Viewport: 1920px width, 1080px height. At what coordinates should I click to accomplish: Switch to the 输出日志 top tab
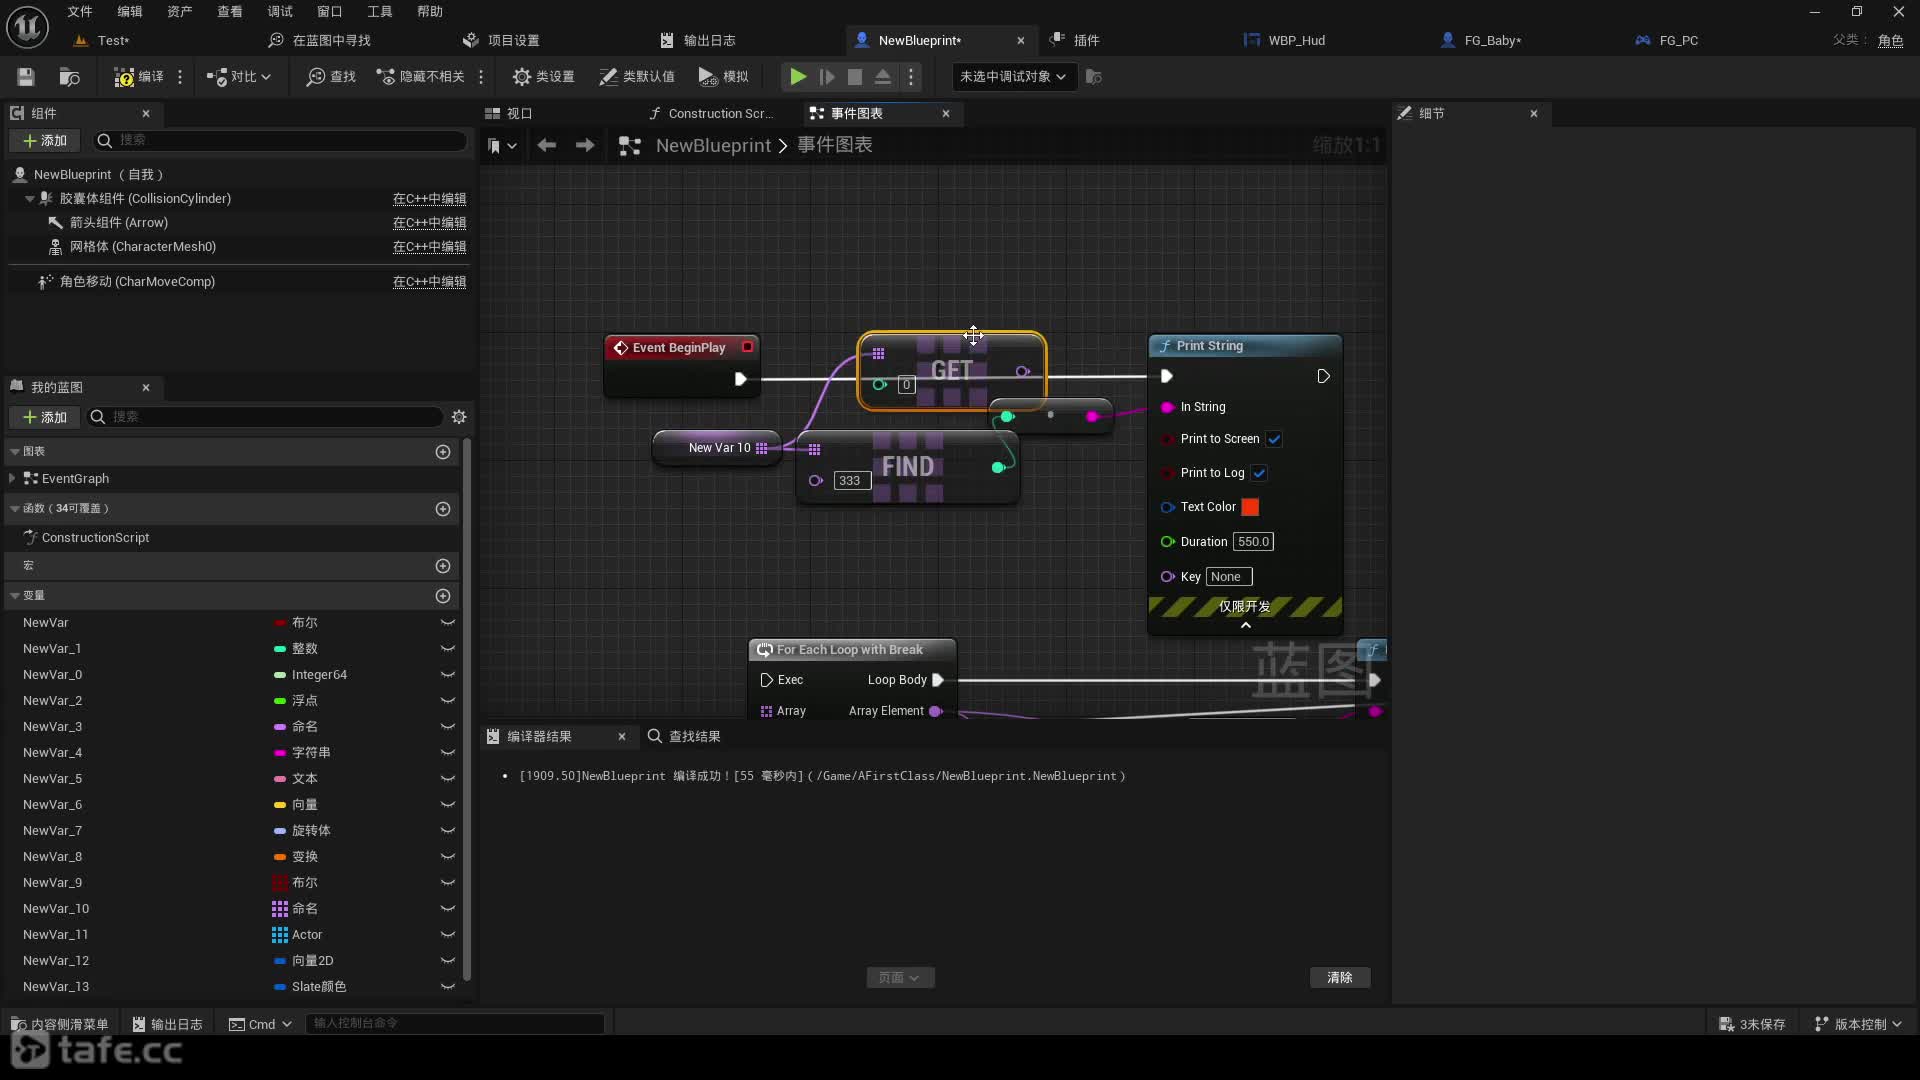698,40
